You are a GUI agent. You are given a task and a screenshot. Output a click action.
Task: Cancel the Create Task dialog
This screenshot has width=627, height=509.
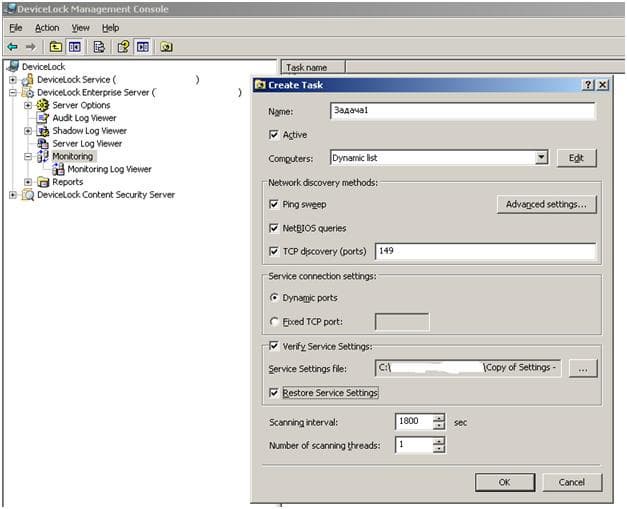pyautogui.click(x=572, y=482)
